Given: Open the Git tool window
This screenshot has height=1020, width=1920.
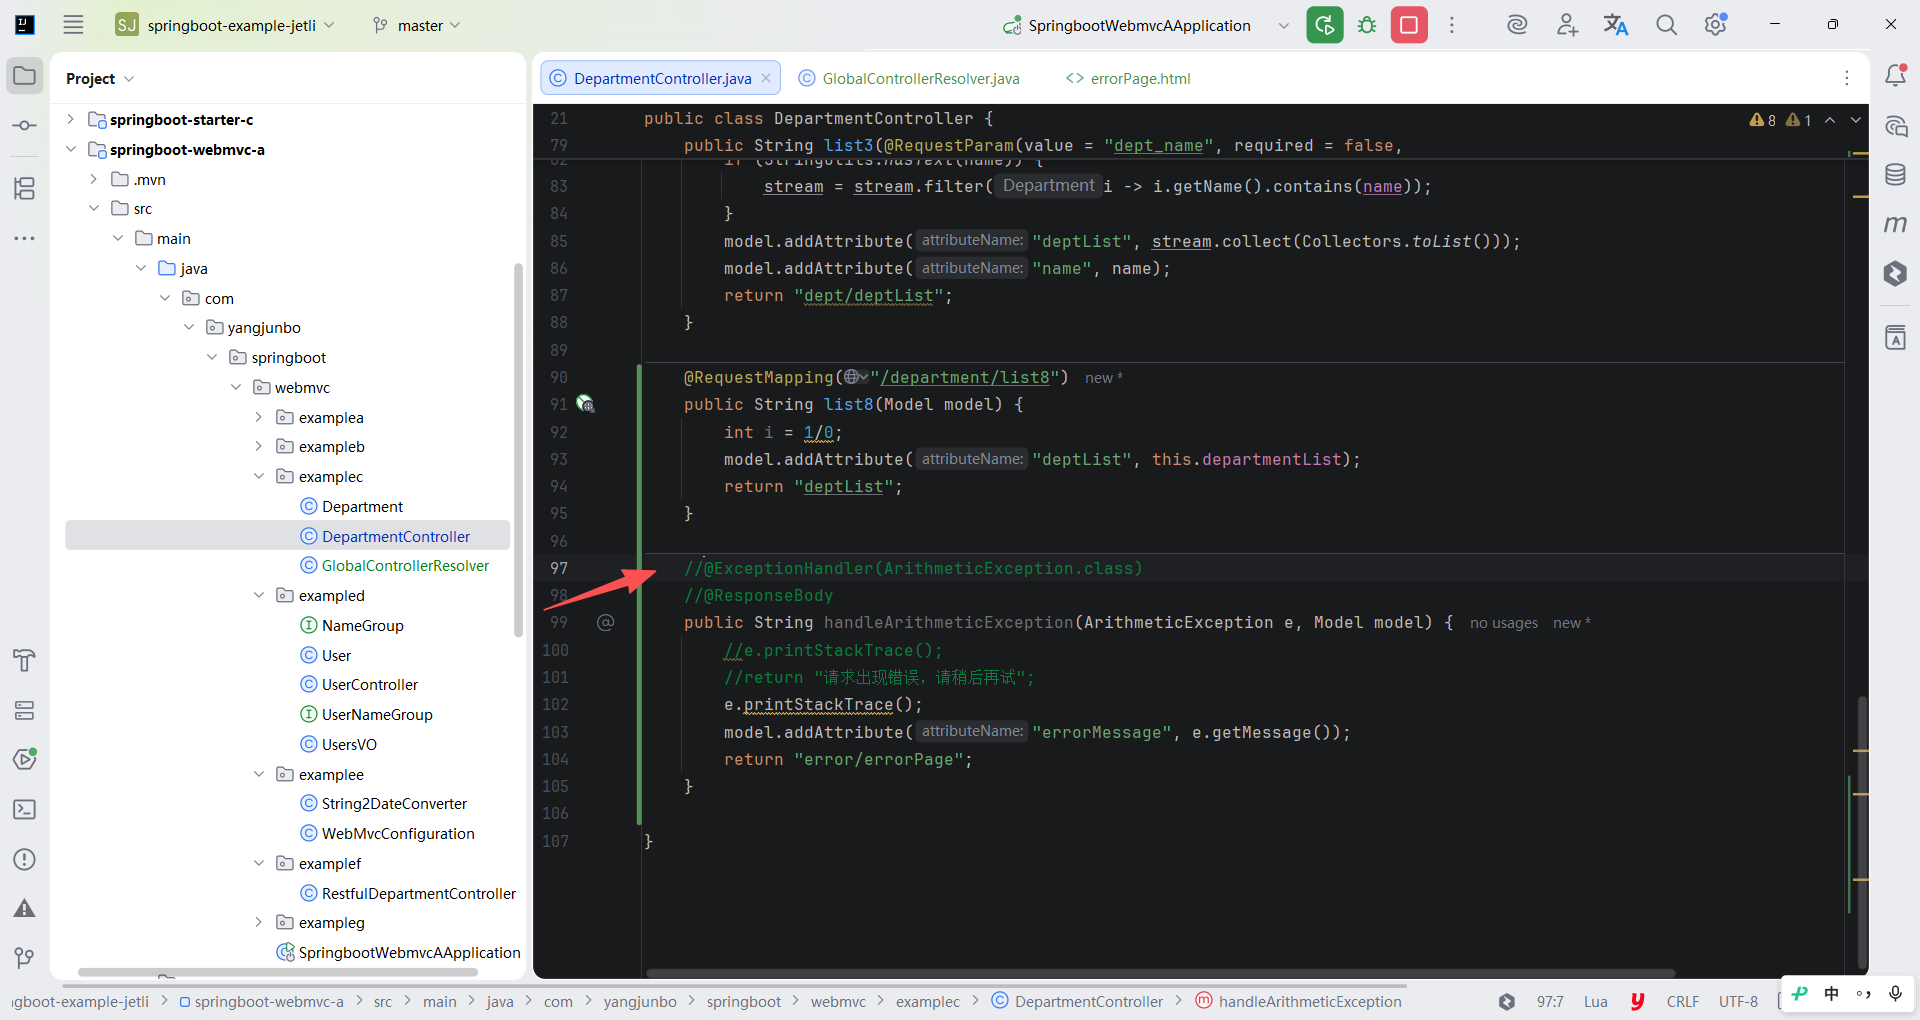Looking at the screenshot, I should [x=25, y=958].
